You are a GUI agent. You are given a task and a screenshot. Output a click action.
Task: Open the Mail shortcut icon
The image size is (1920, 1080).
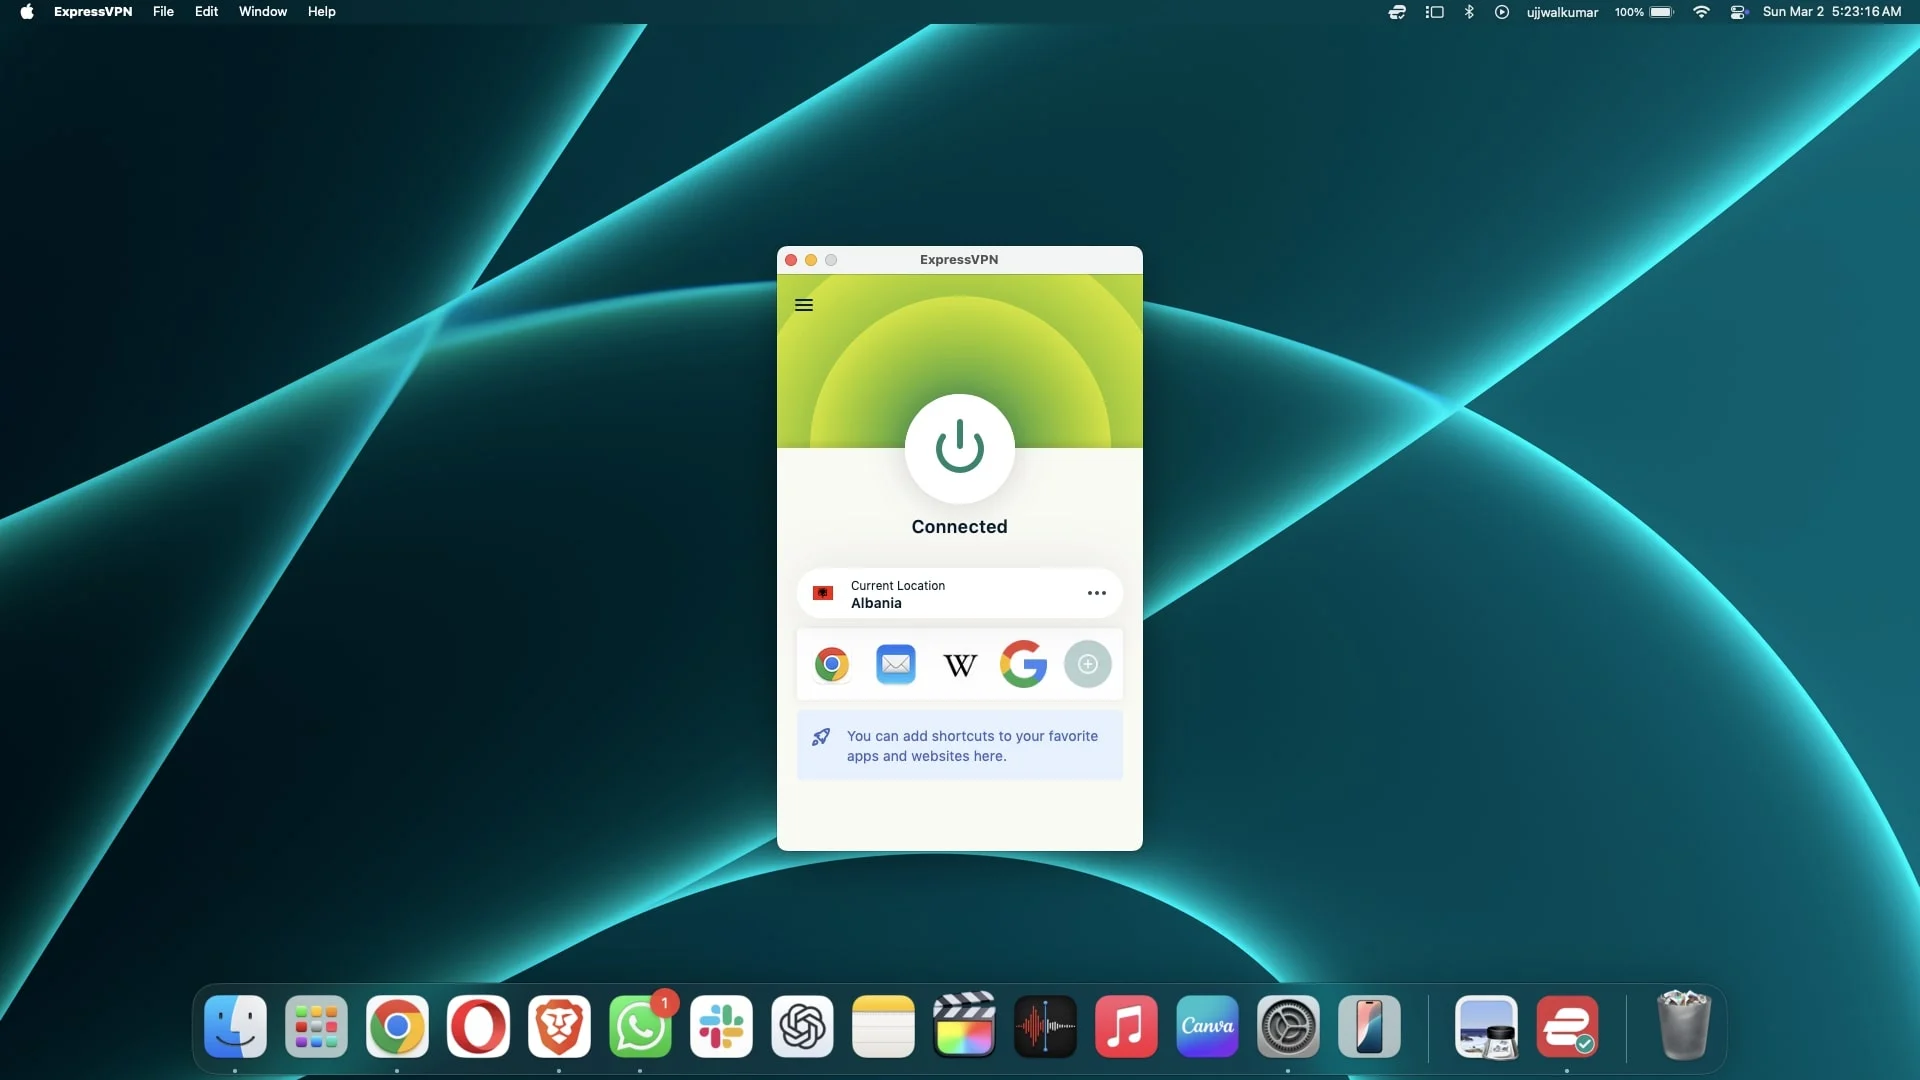coord(895,664)
